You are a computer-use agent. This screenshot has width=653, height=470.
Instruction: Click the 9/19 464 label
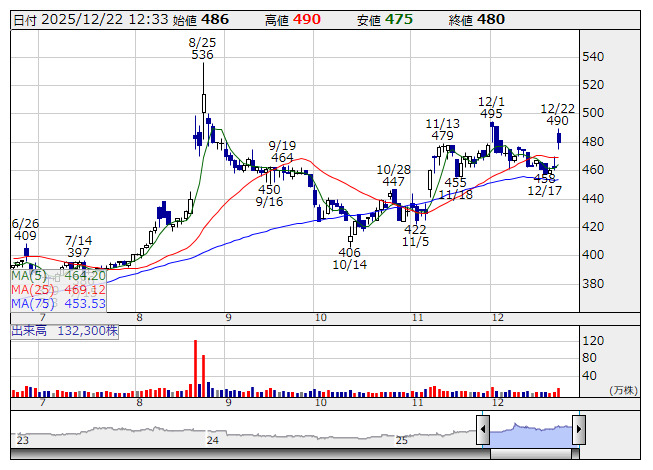[x=282, y=152]
